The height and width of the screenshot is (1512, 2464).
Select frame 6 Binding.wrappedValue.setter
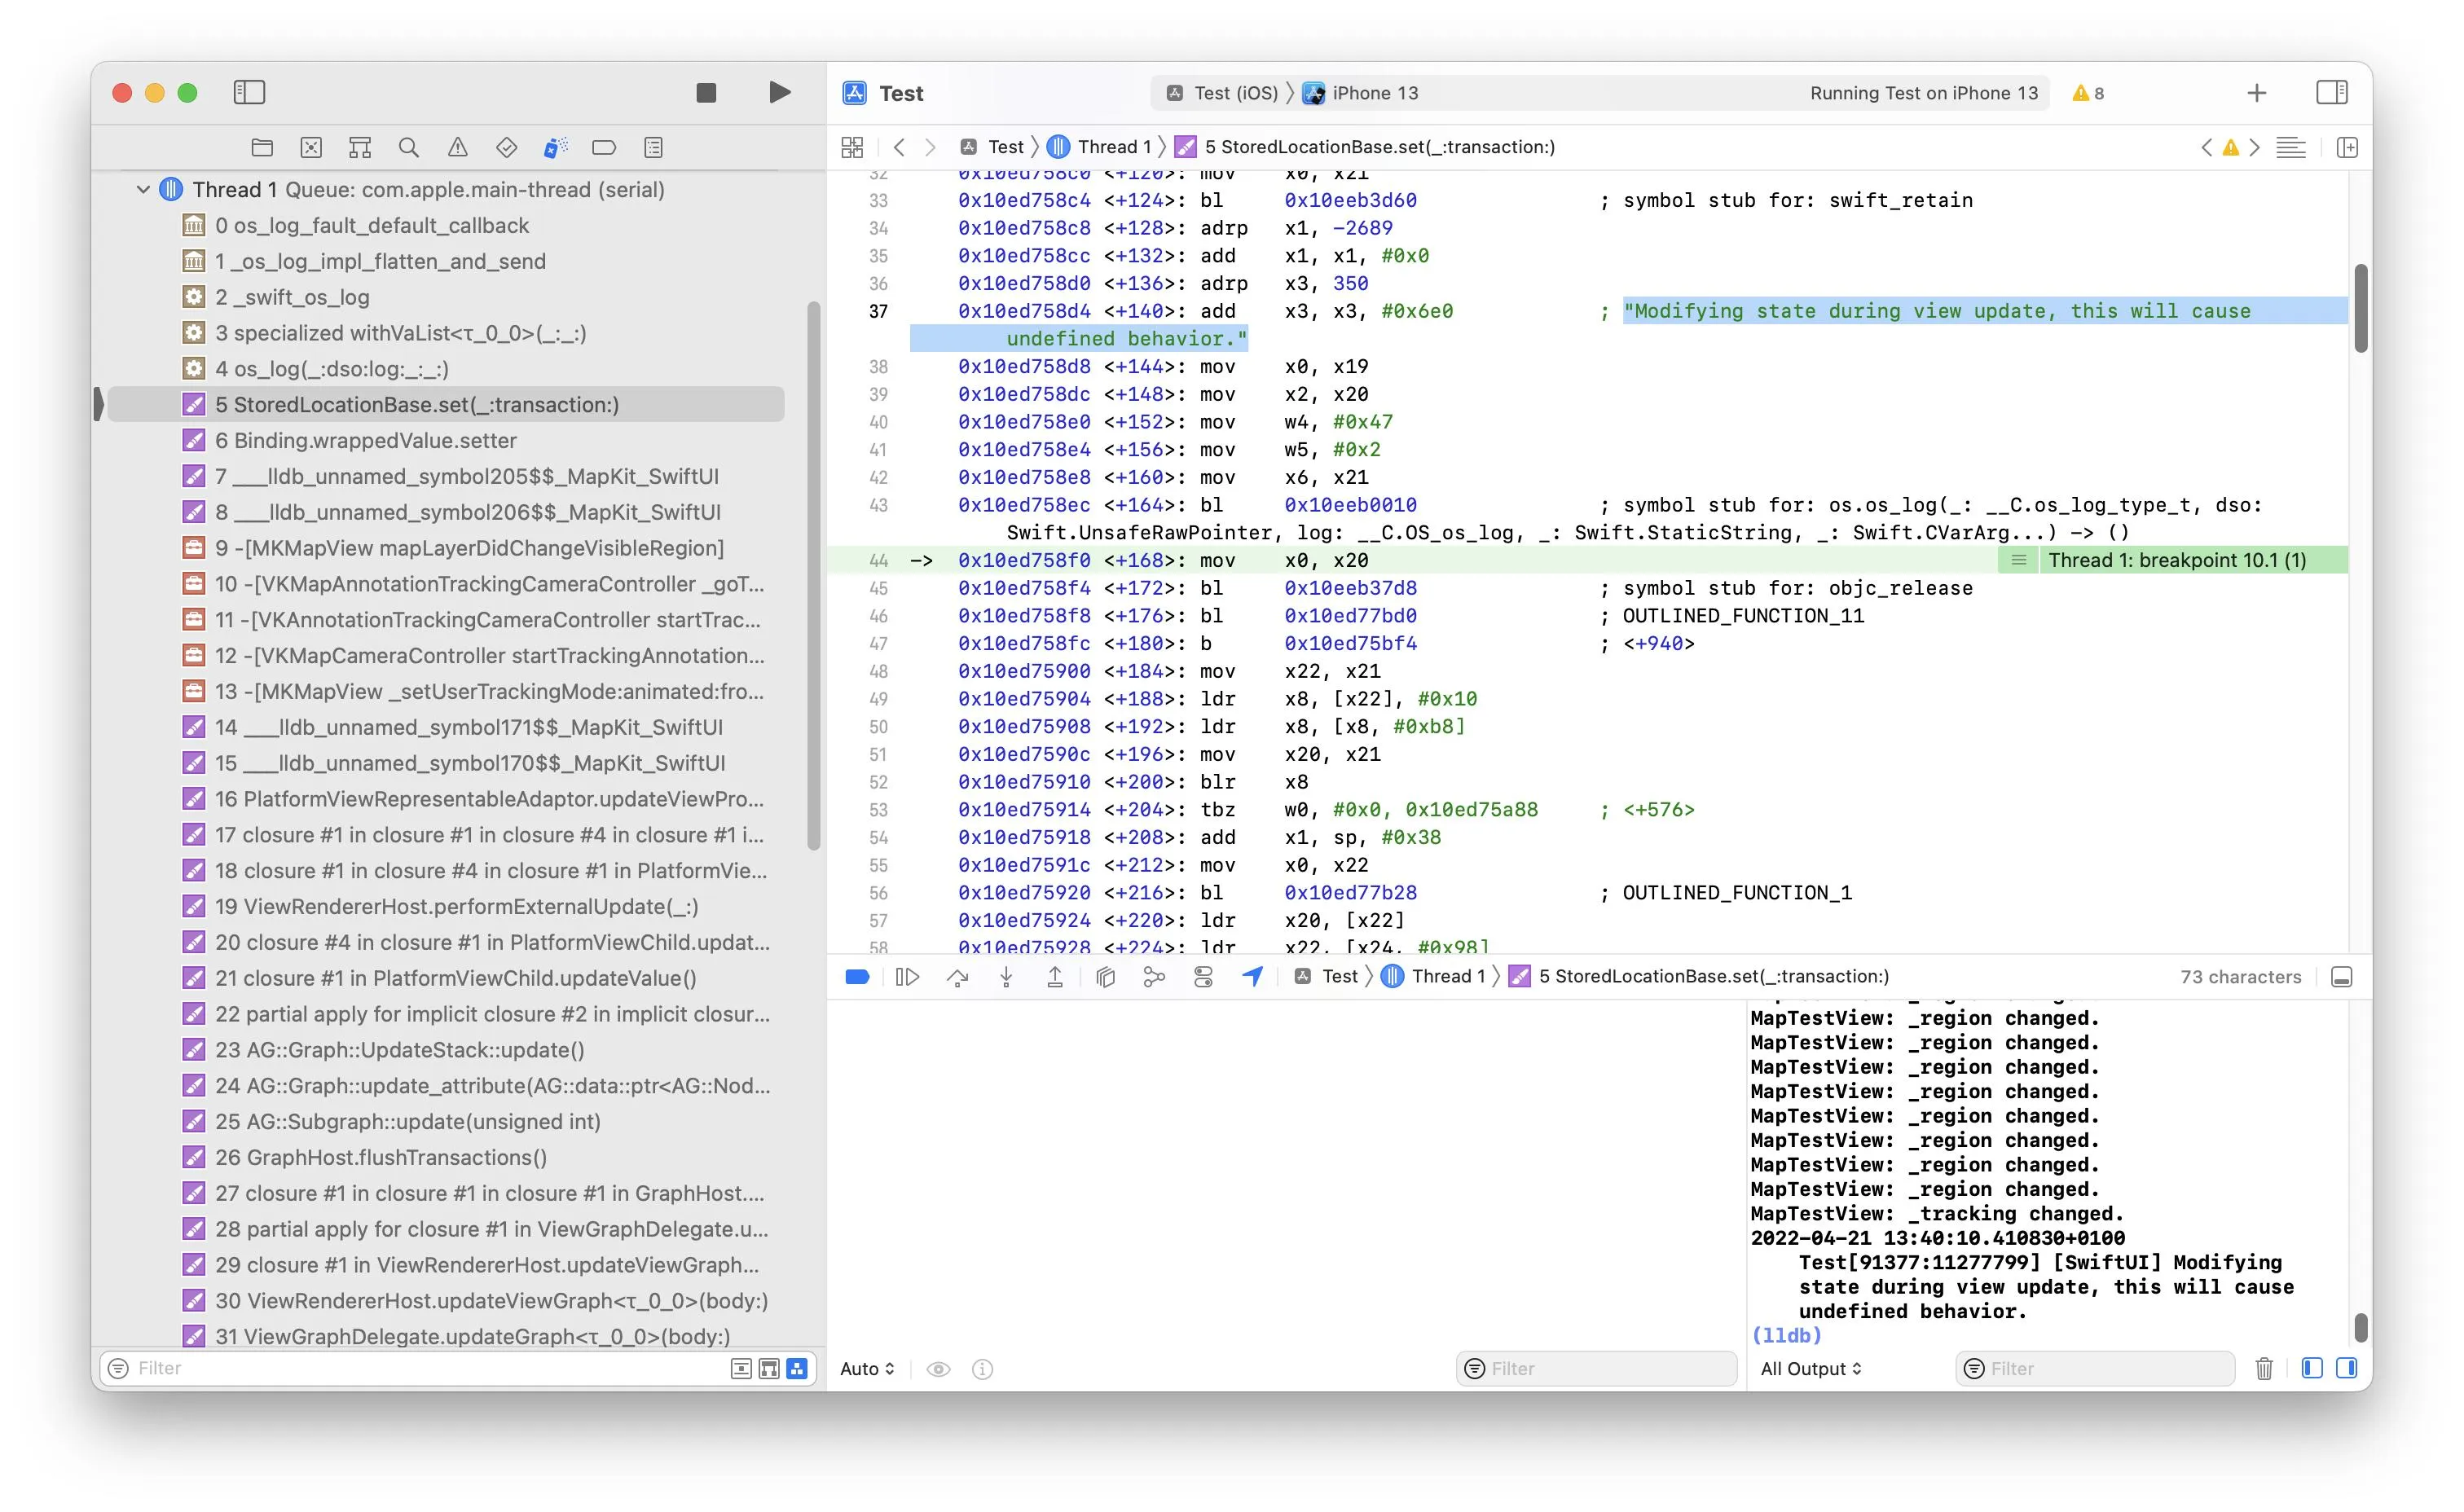[365, 440]
